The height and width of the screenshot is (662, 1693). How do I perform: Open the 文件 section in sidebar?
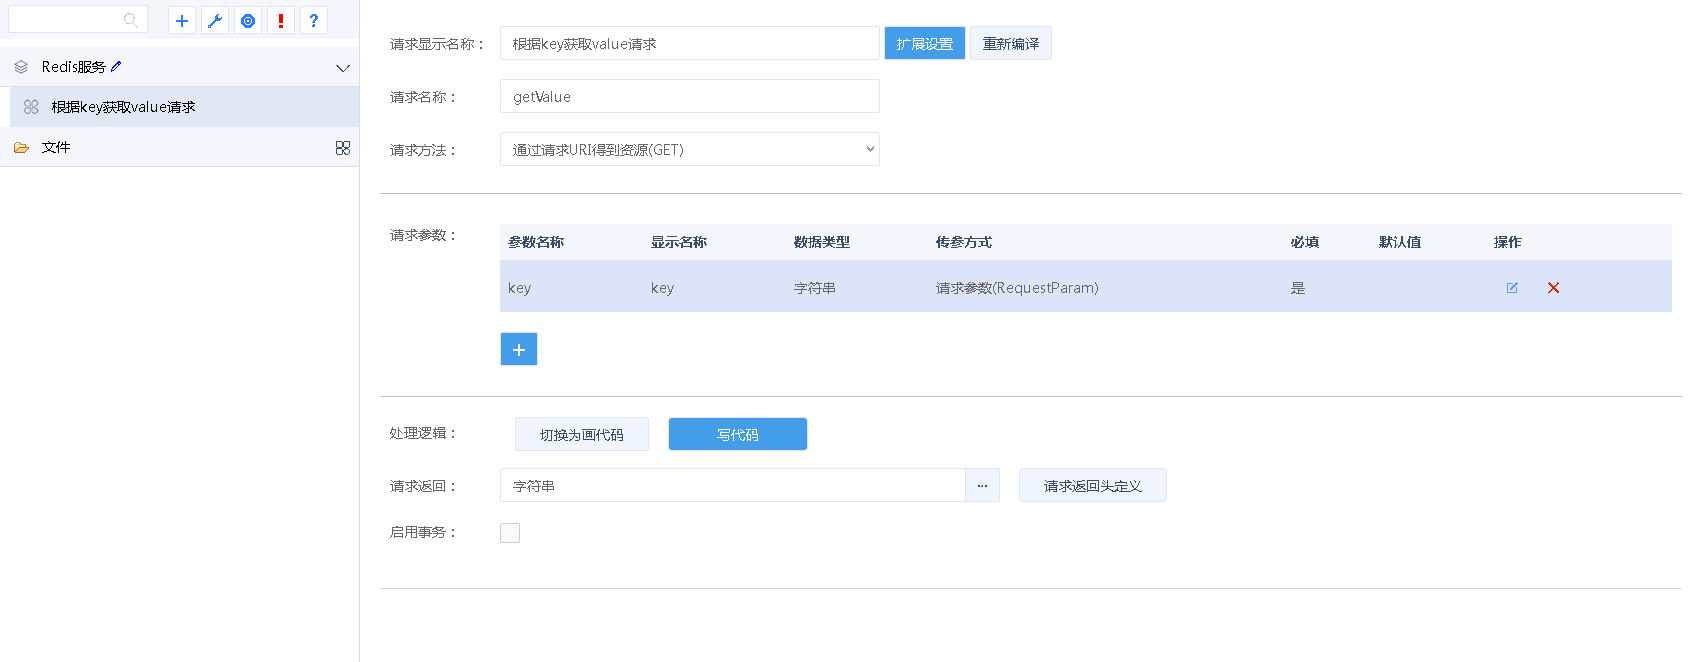56,147
